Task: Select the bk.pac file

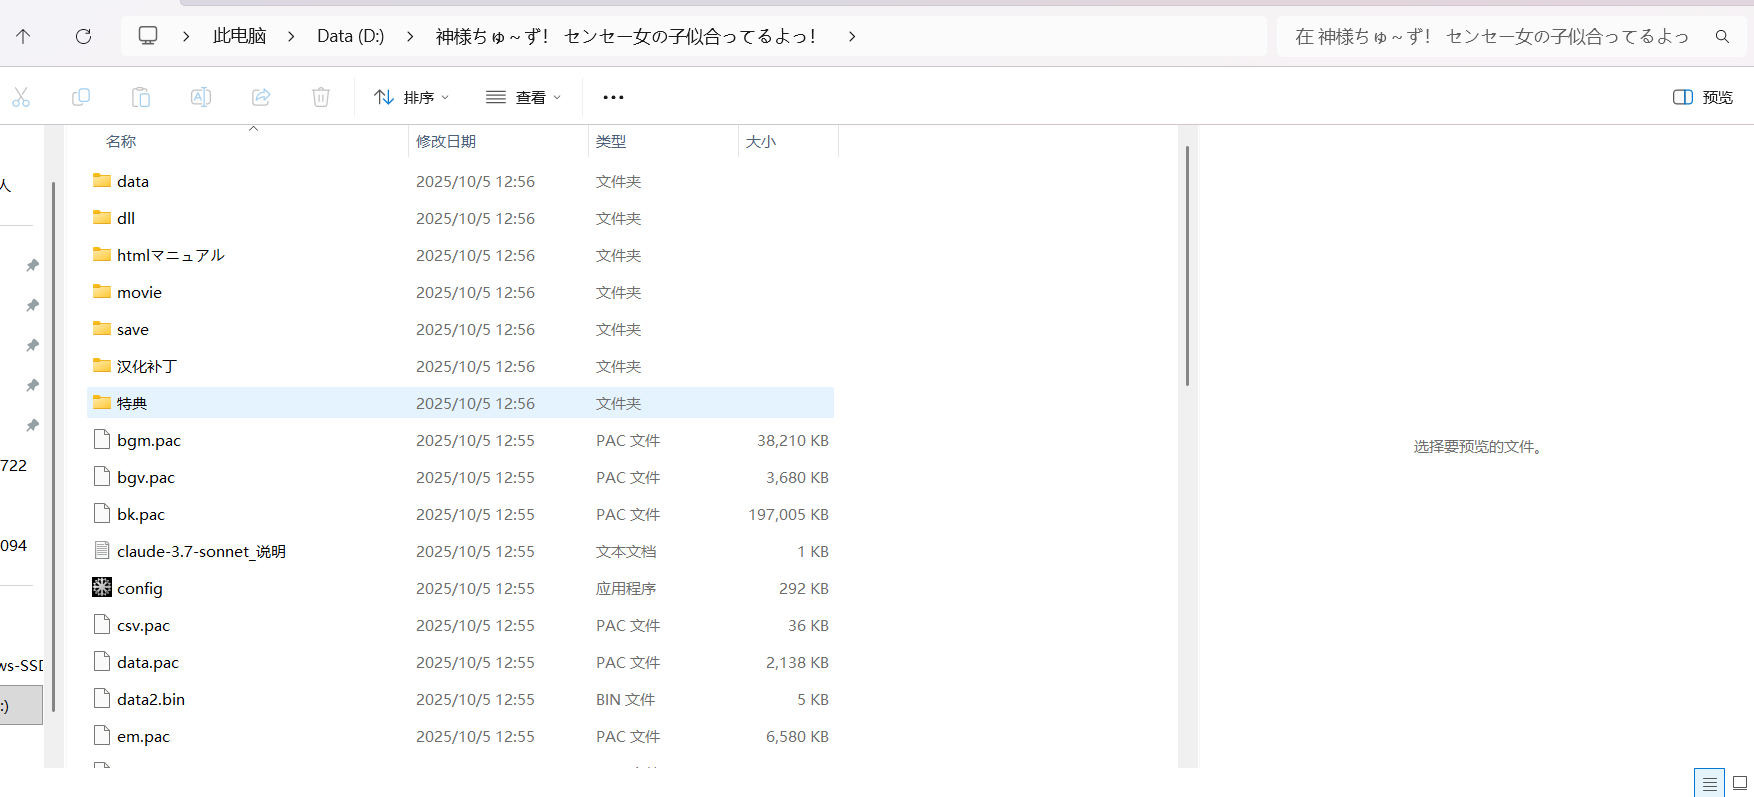Action: (460, 514)
